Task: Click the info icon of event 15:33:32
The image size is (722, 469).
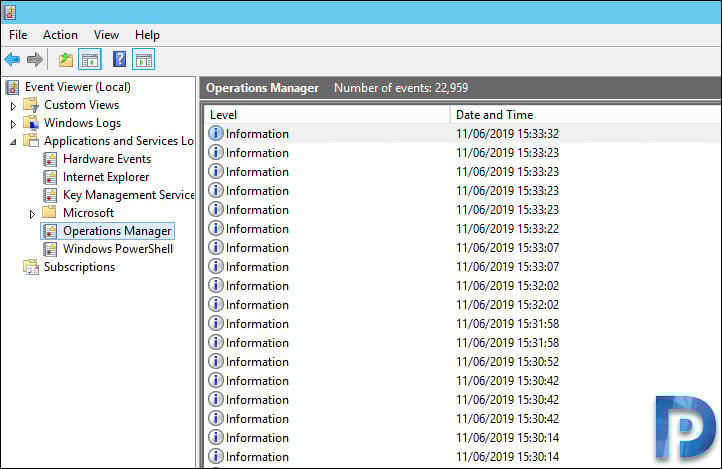Action: [215, 133]
